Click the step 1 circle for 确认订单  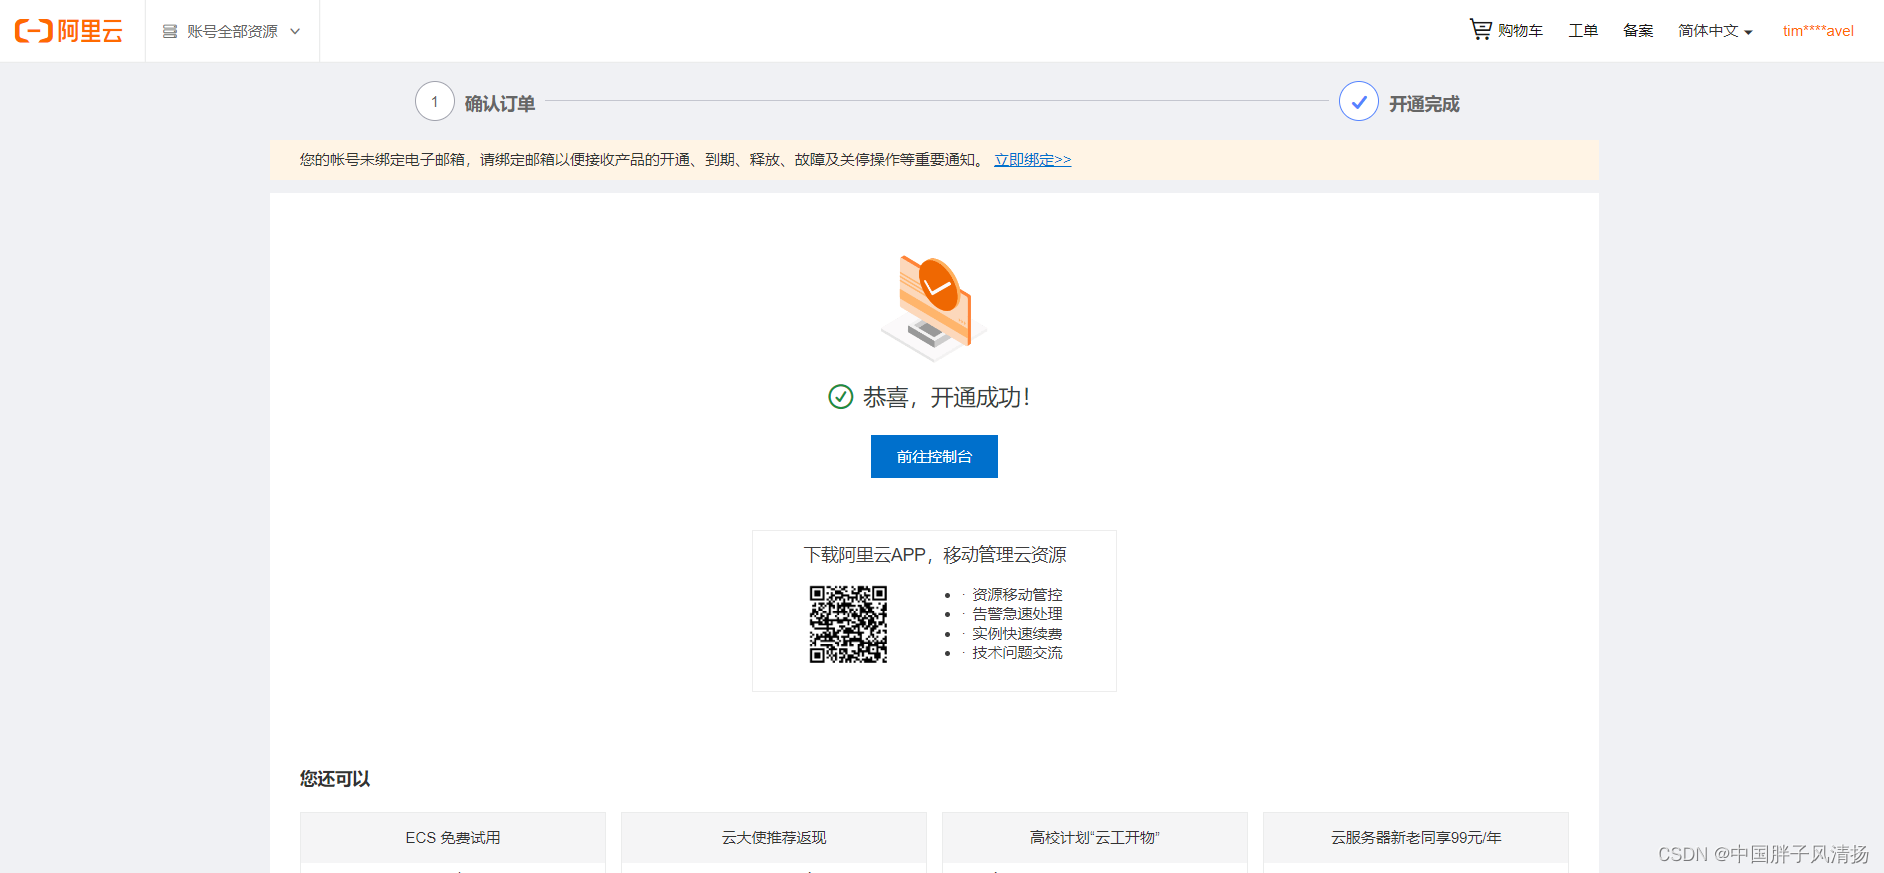pos(435,101)
